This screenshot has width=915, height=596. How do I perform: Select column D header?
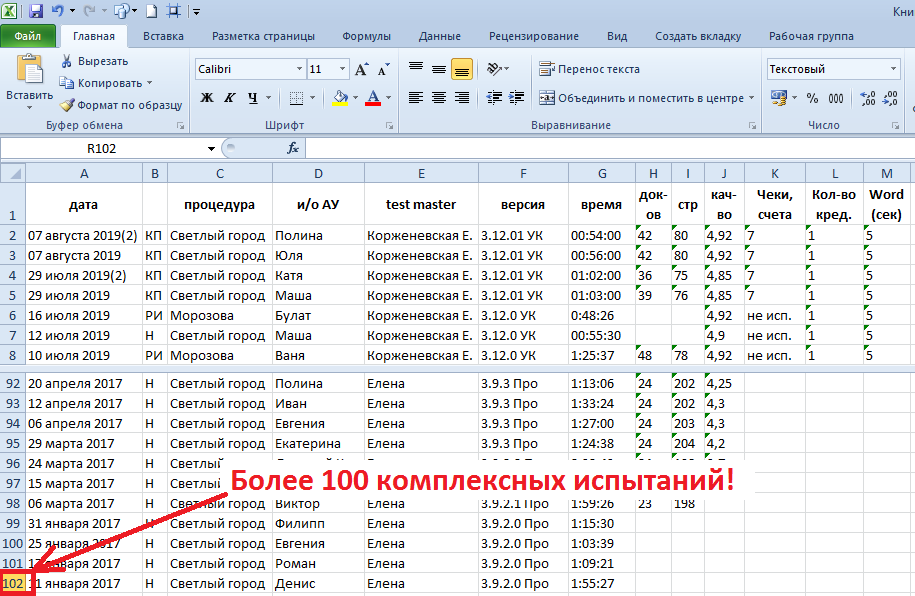[318, 173]
